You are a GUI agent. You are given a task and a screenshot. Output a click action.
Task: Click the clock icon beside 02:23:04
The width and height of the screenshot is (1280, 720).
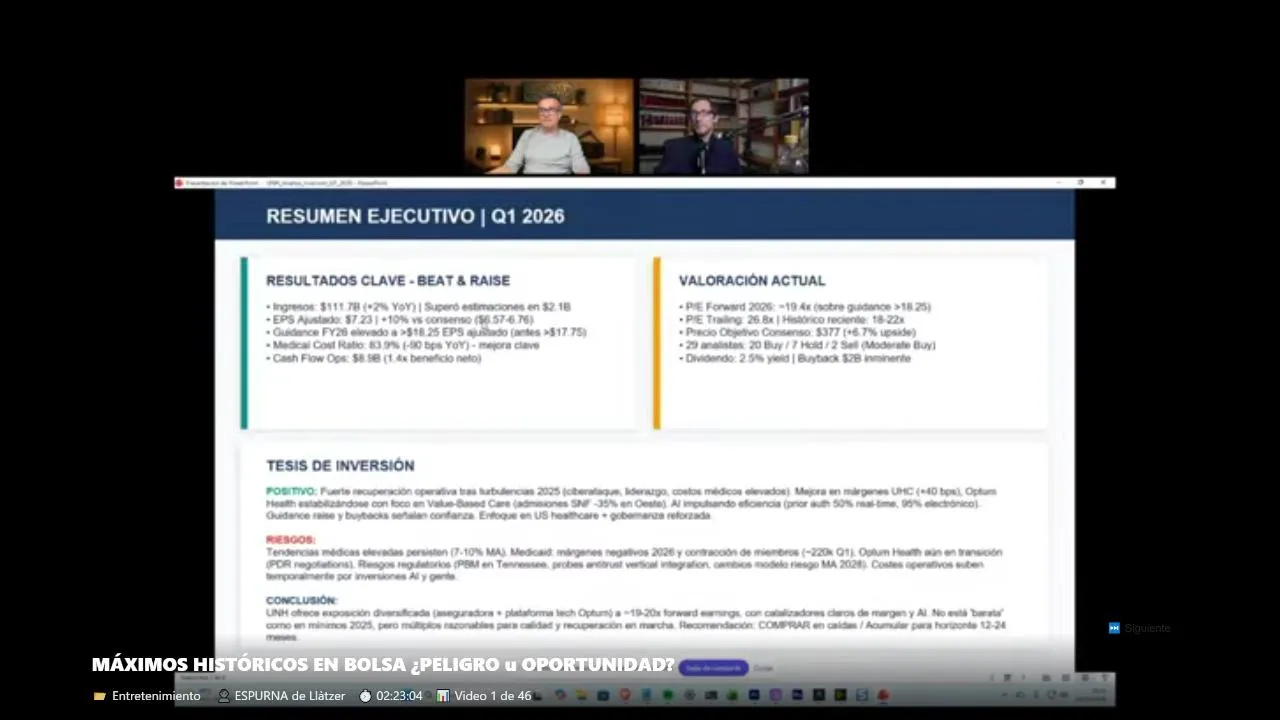pyautogui.click(x=365, y=696)
